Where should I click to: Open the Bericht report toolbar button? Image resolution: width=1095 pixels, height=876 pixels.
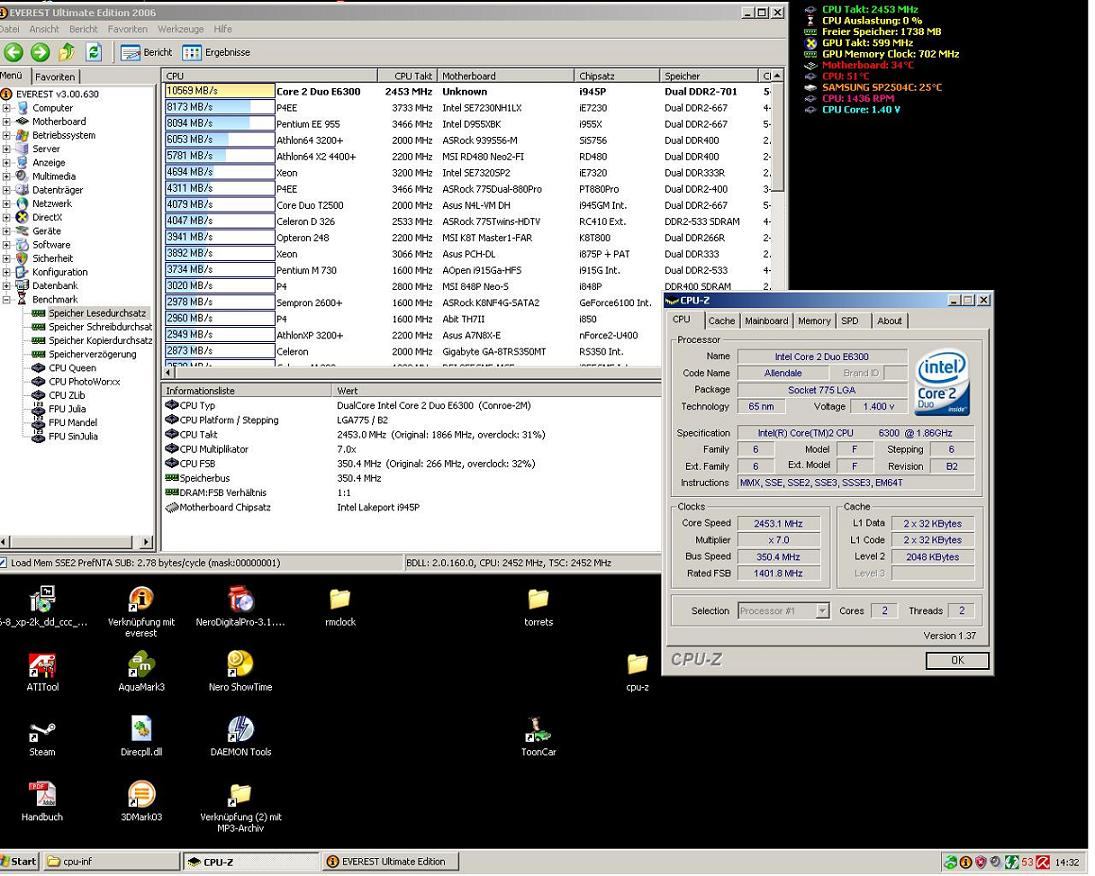(146, 52)
